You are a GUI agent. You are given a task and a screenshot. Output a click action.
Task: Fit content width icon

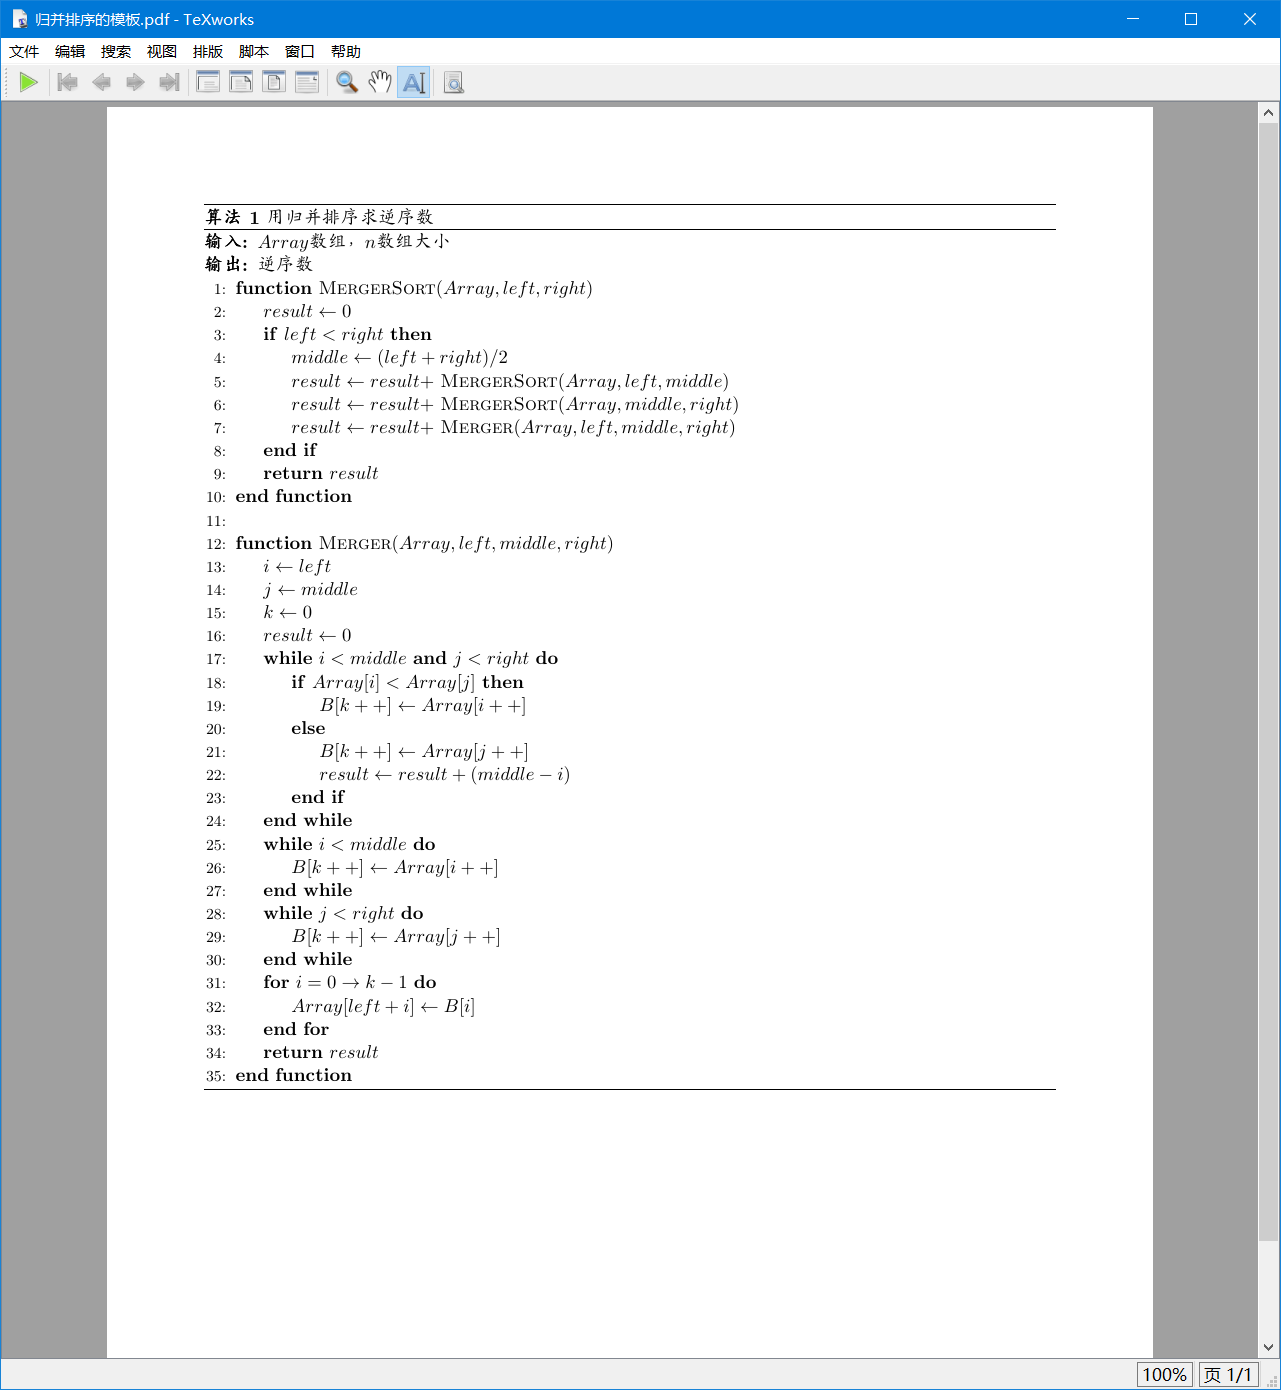click(x=307, y=82)
